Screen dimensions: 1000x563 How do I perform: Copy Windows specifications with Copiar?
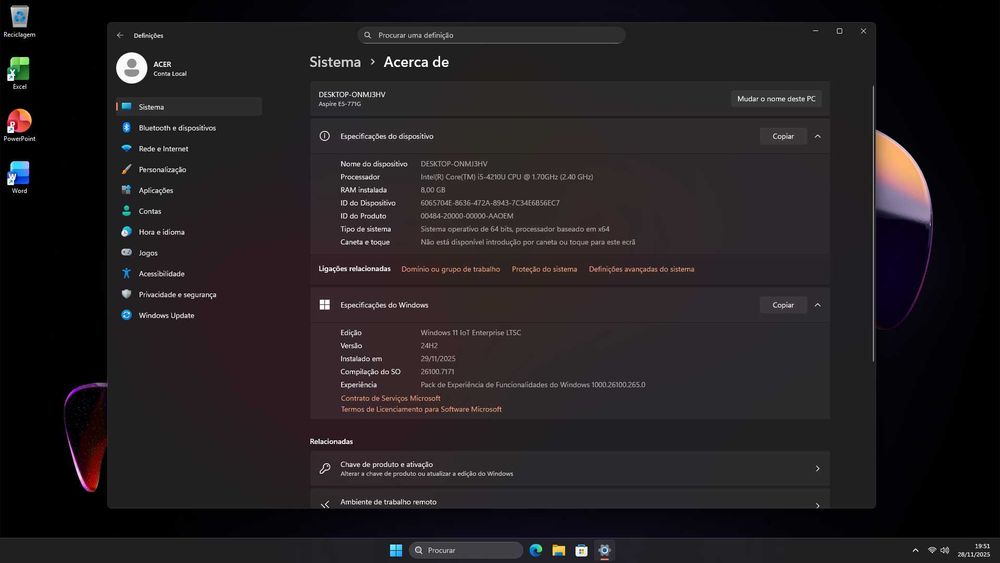[783, 305]
